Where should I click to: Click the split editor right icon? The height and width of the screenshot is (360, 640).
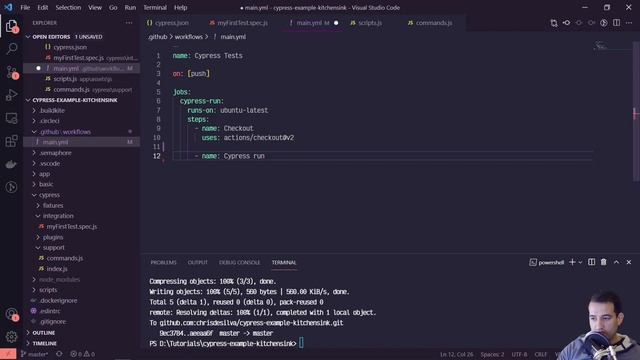tap(616, 23)
